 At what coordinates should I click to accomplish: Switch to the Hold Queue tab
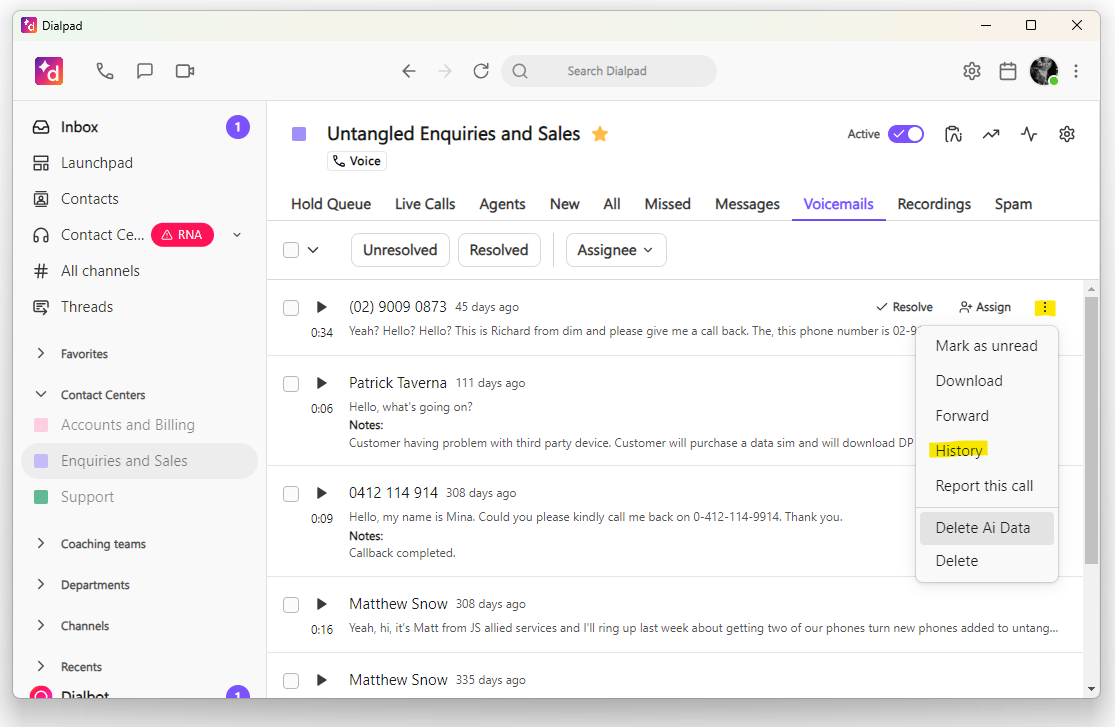[x=331, y=204]
